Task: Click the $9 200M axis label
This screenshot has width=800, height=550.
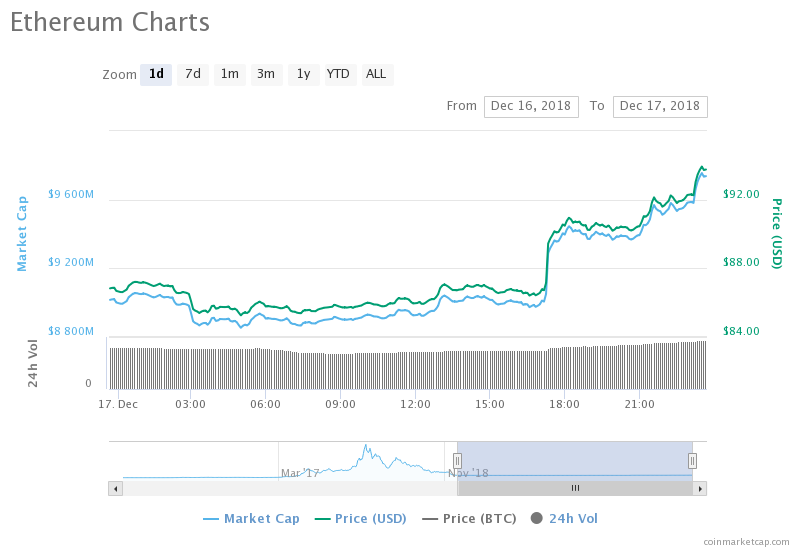Action: (x=71, y=262)
